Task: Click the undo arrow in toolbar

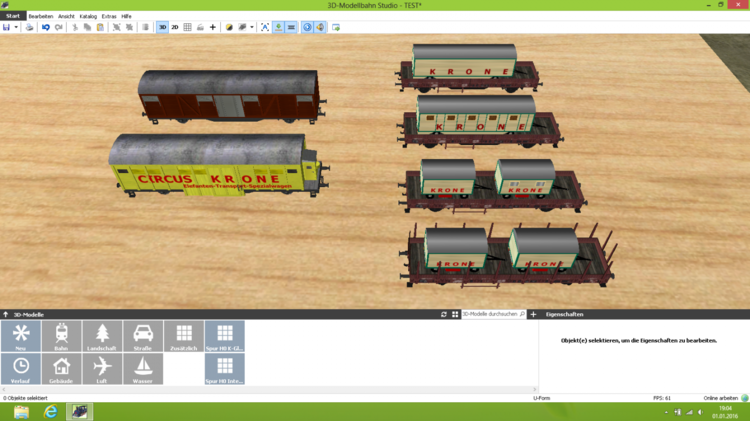Action: tap(46, 27)
